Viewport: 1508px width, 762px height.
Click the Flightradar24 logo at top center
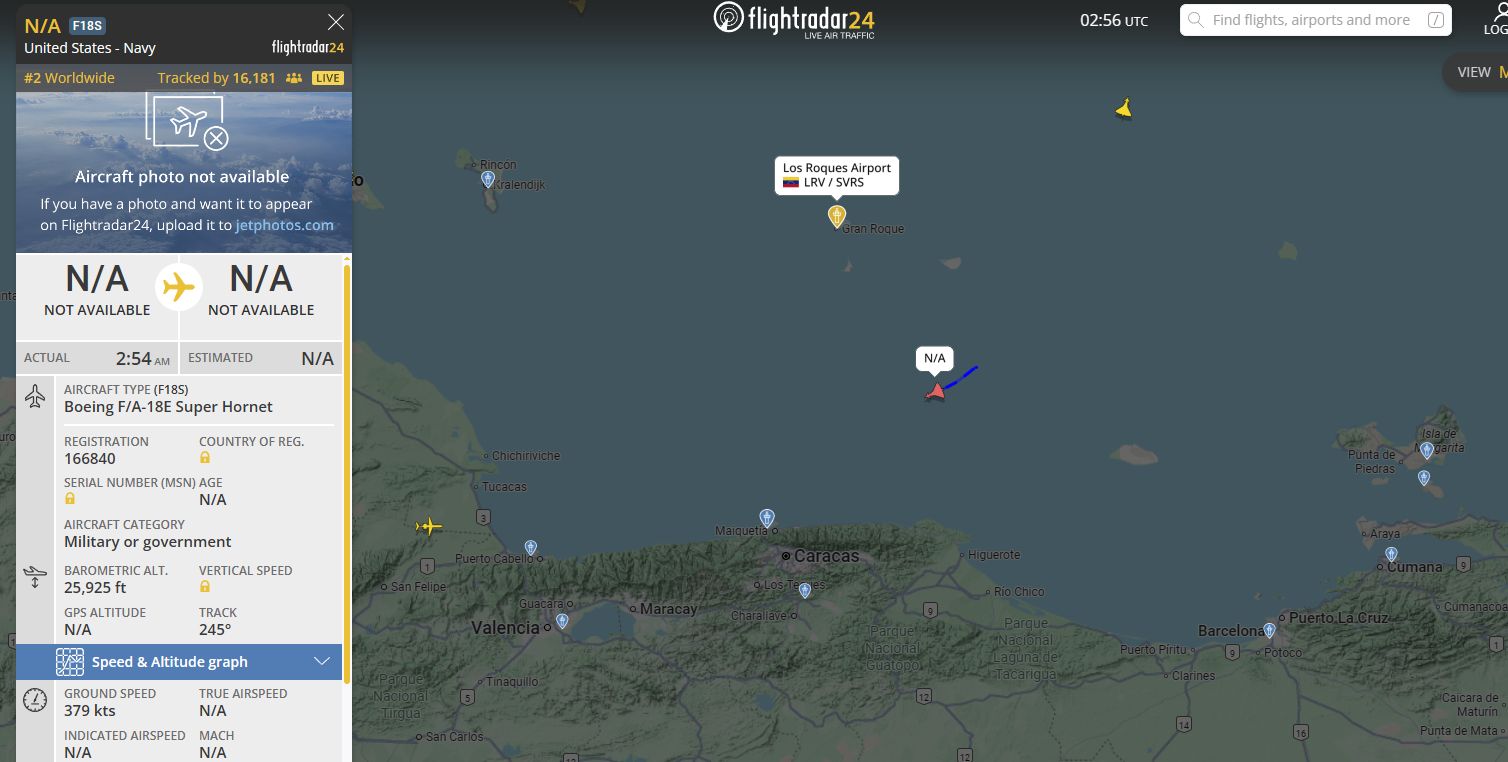coord(794,20)
